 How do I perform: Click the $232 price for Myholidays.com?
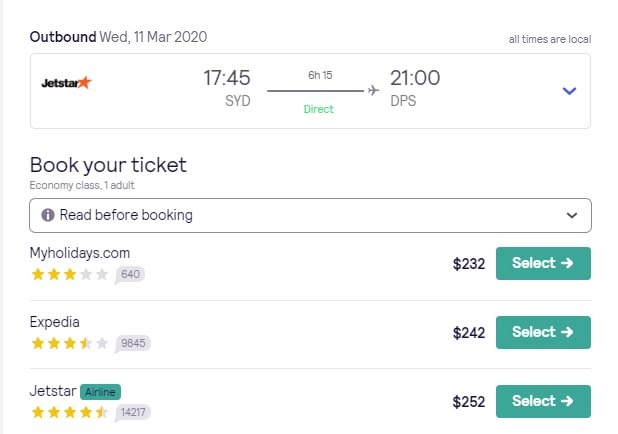[468, 264]
